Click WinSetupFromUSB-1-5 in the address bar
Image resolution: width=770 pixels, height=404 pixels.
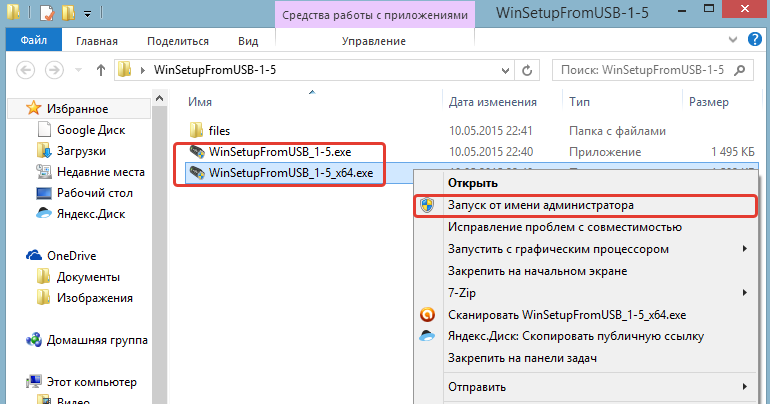pyautogui.click(x=215, y=70)
